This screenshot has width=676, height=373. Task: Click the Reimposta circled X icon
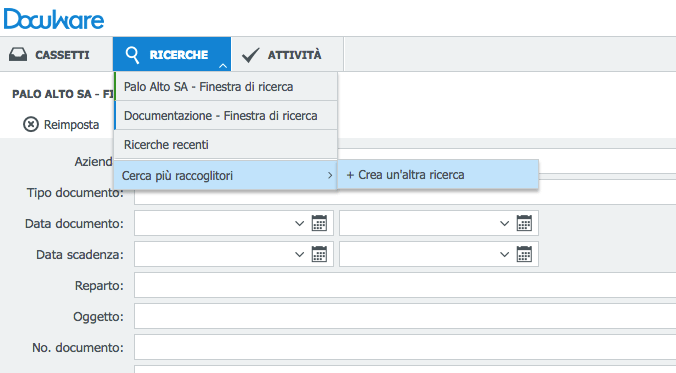(x=31, y=125)
